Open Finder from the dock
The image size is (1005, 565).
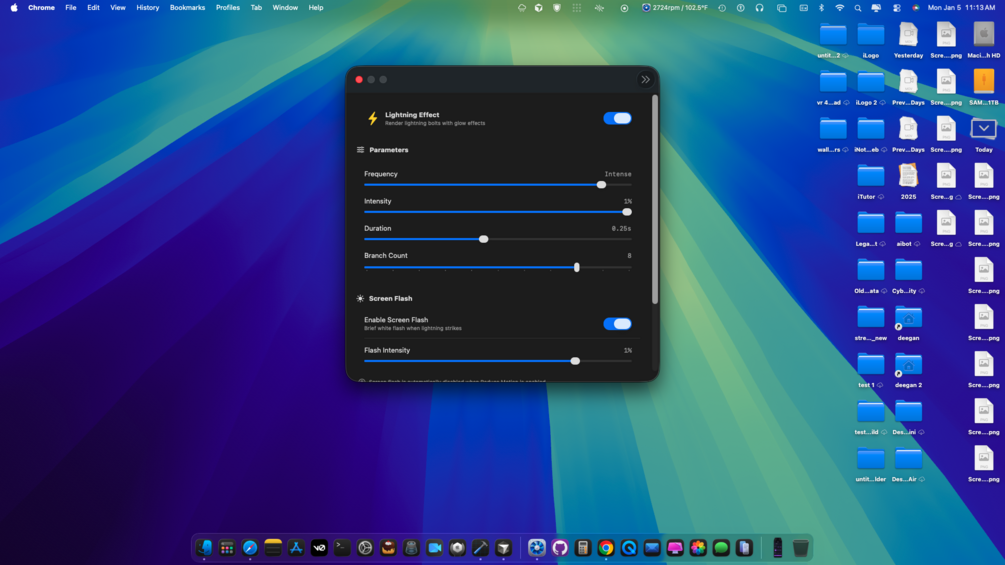coord(204,548)
